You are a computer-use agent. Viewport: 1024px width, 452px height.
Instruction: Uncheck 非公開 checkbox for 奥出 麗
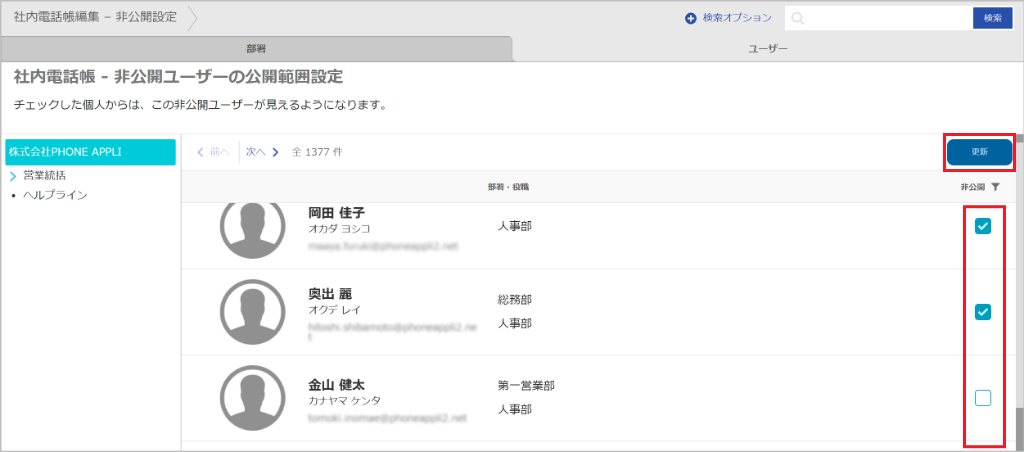pos(983,312)
